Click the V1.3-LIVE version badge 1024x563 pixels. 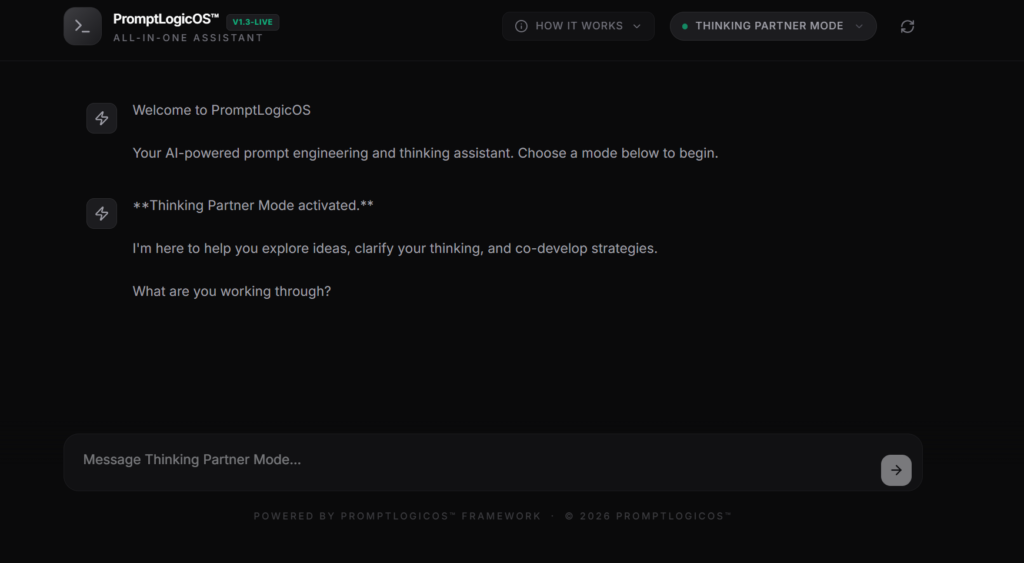tap(253, 22)
